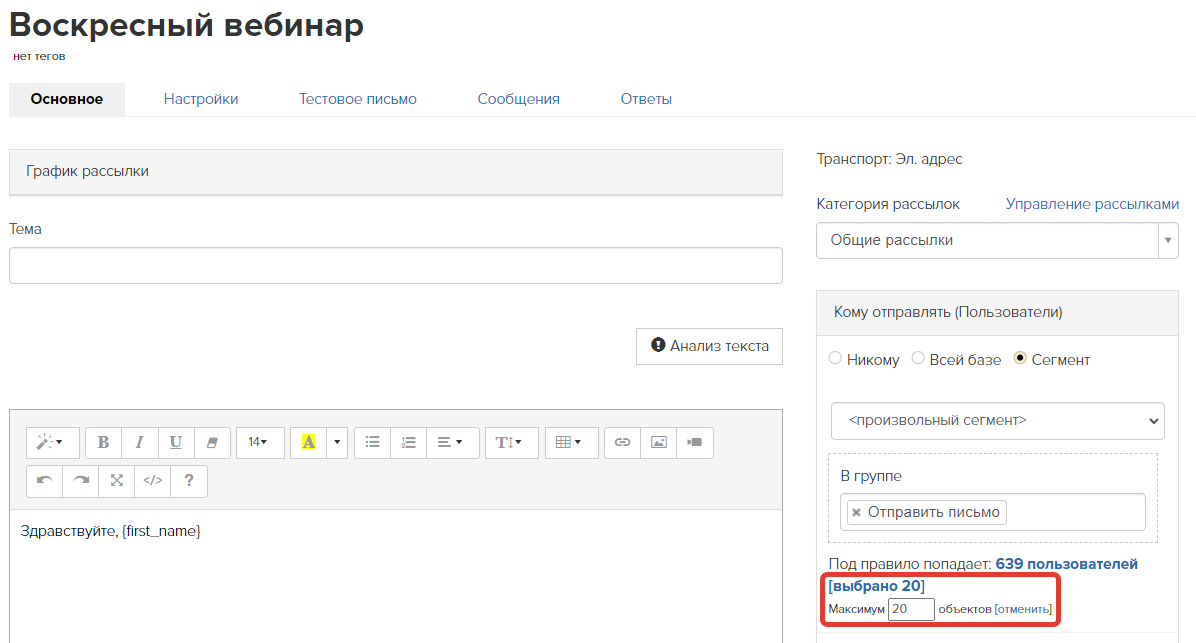The width and height of the screenshot is (1196, 643).
Task: Click the eraser remove formatting icon
Action: [x=212, y=442]
